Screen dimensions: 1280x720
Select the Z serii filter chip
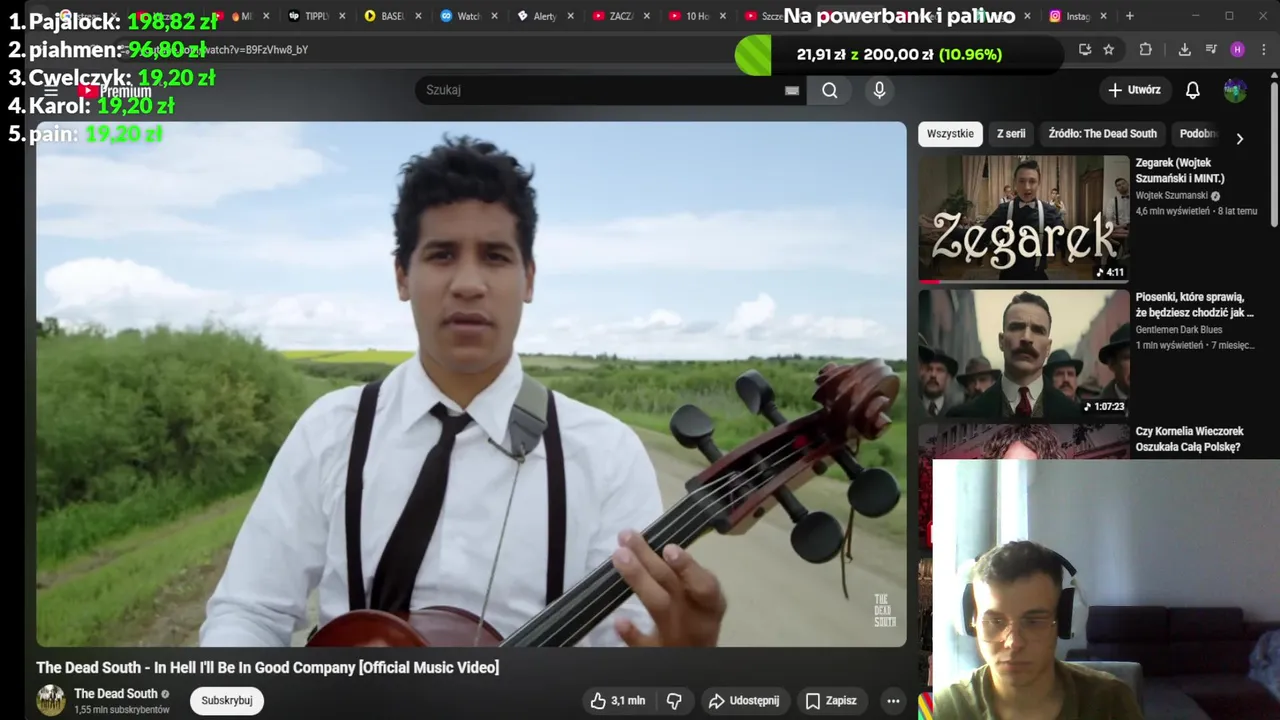click(1011, 134)
